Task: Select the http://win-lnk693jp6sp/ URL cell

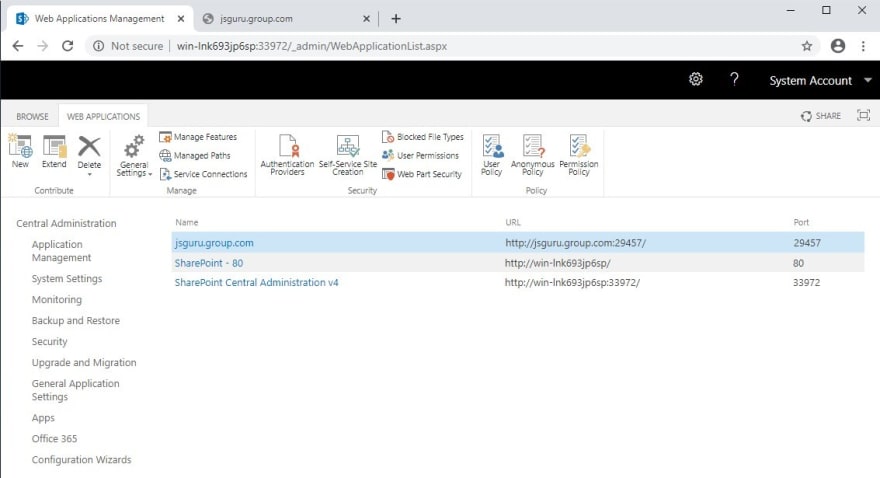Action: [x=557, y=263]
